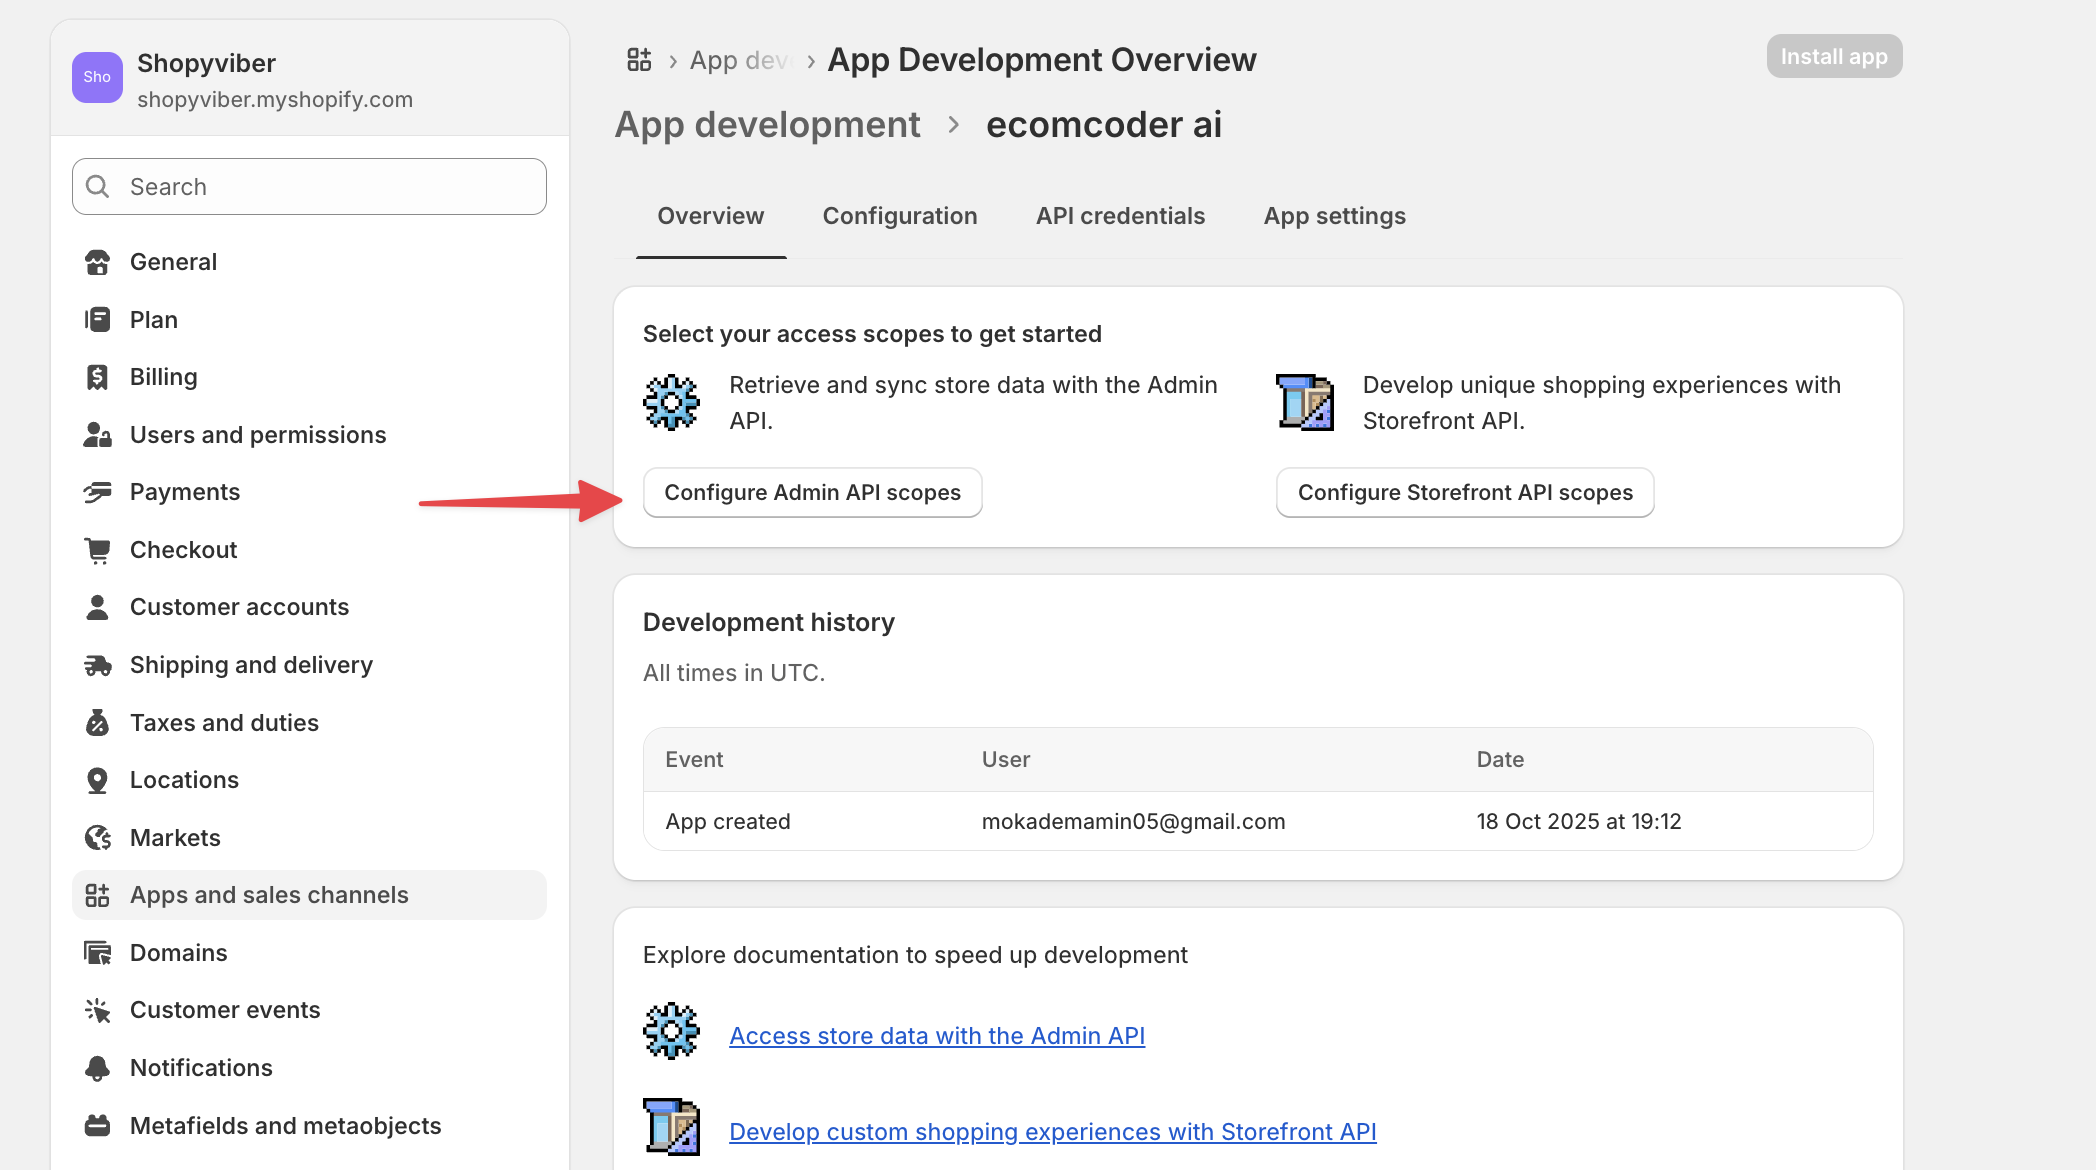This screenshot has height=1170, width=2096.
Task: Open the Access store data with Admin API link
Action: click(936, 1035)
